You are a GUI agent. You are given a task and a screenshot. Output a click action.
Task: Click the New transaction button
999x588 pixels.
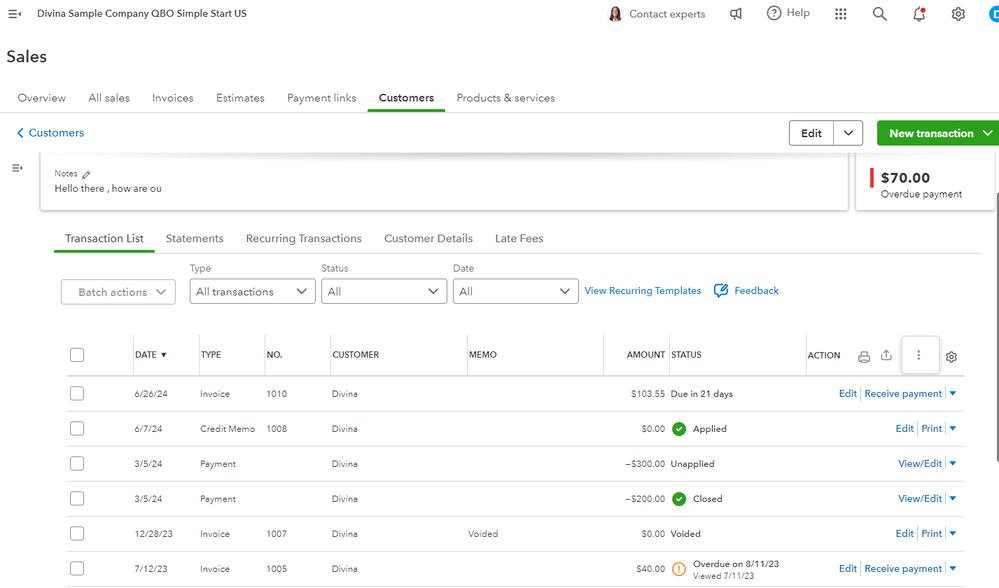coord(931,133)
